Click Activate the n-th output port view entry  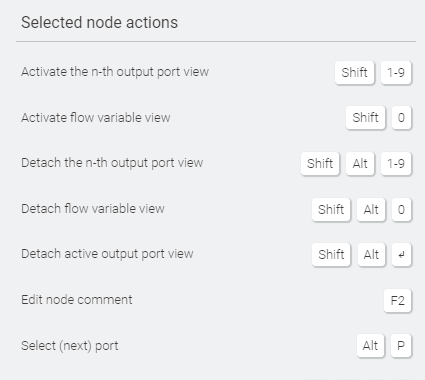coord(115,72)
